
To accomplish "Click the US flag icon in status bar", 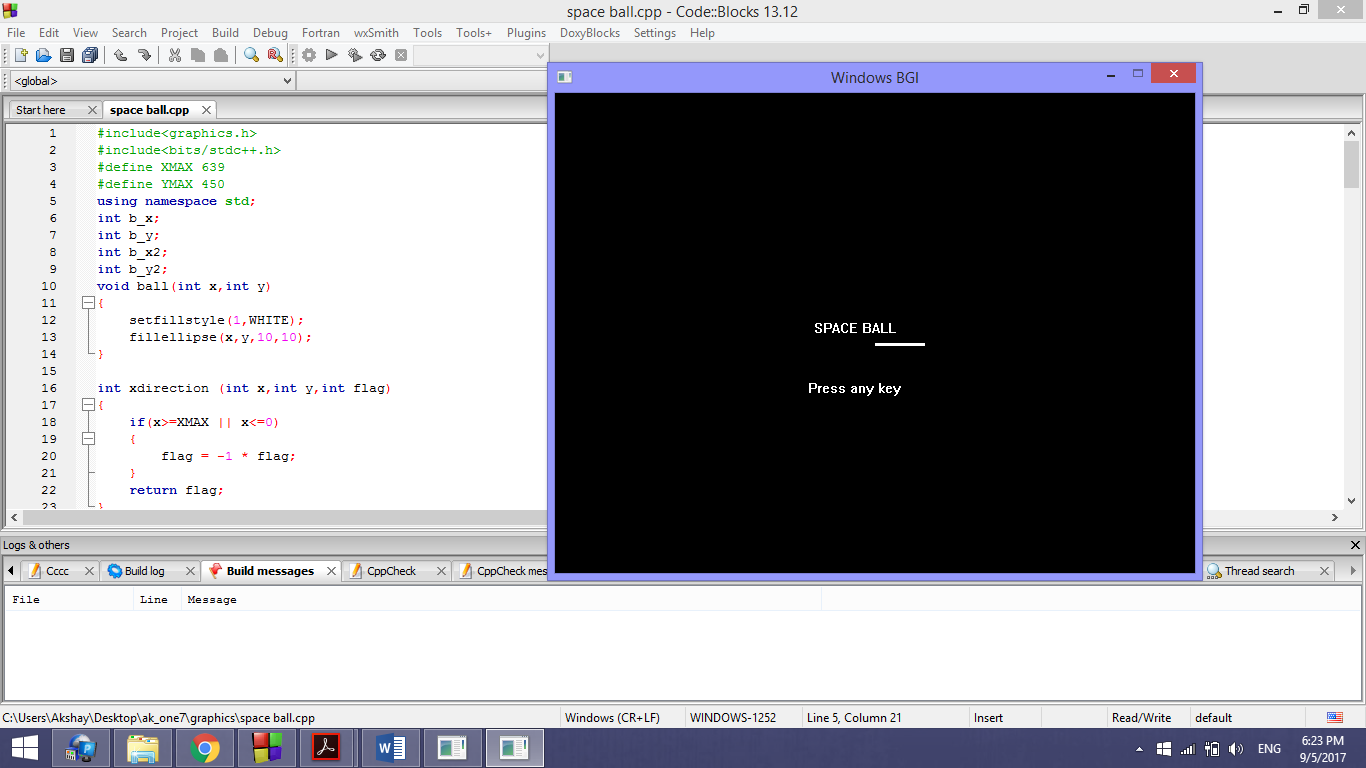I will [1335, 717].
